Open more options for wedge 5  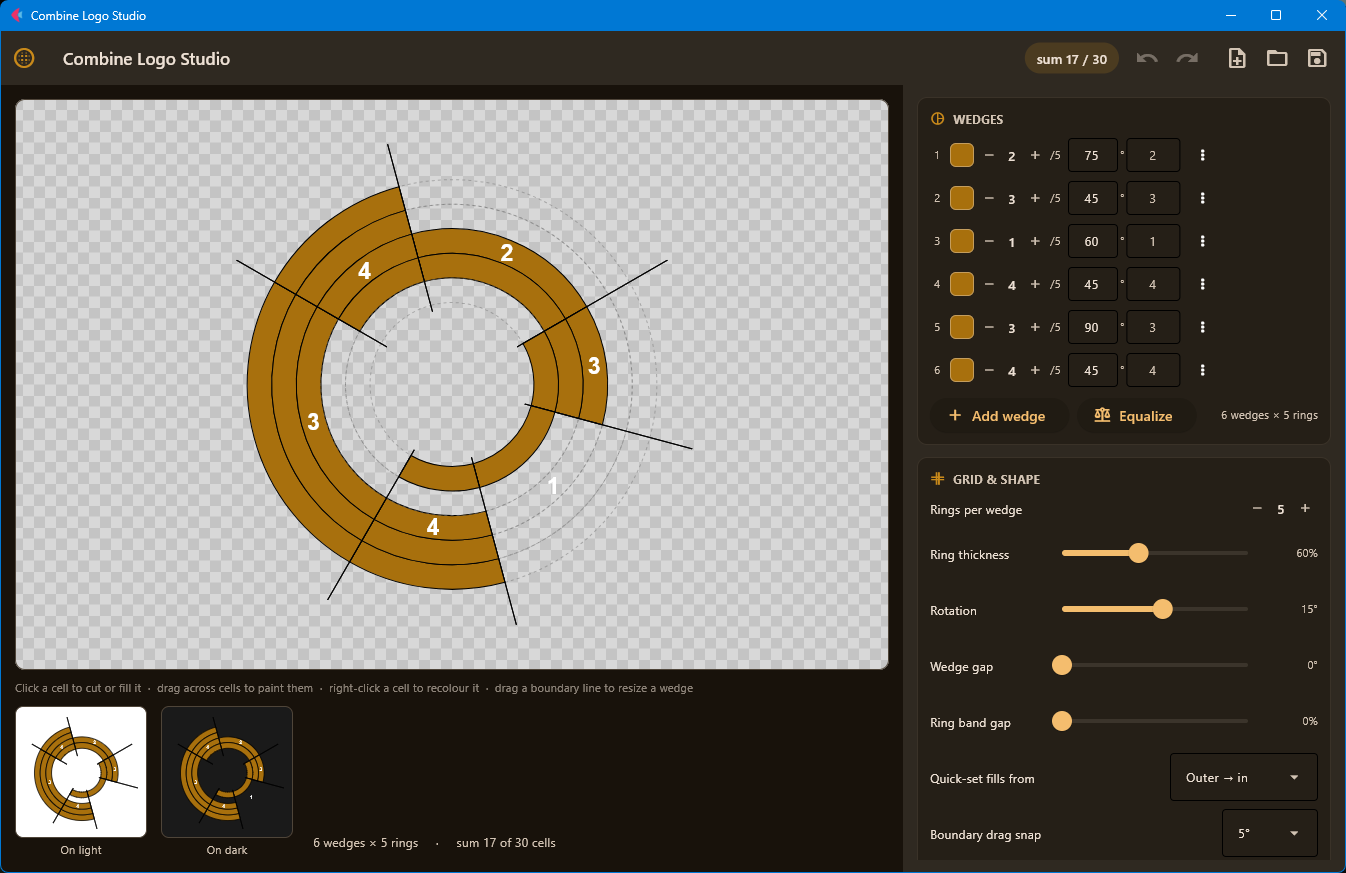click(1202, 327)
